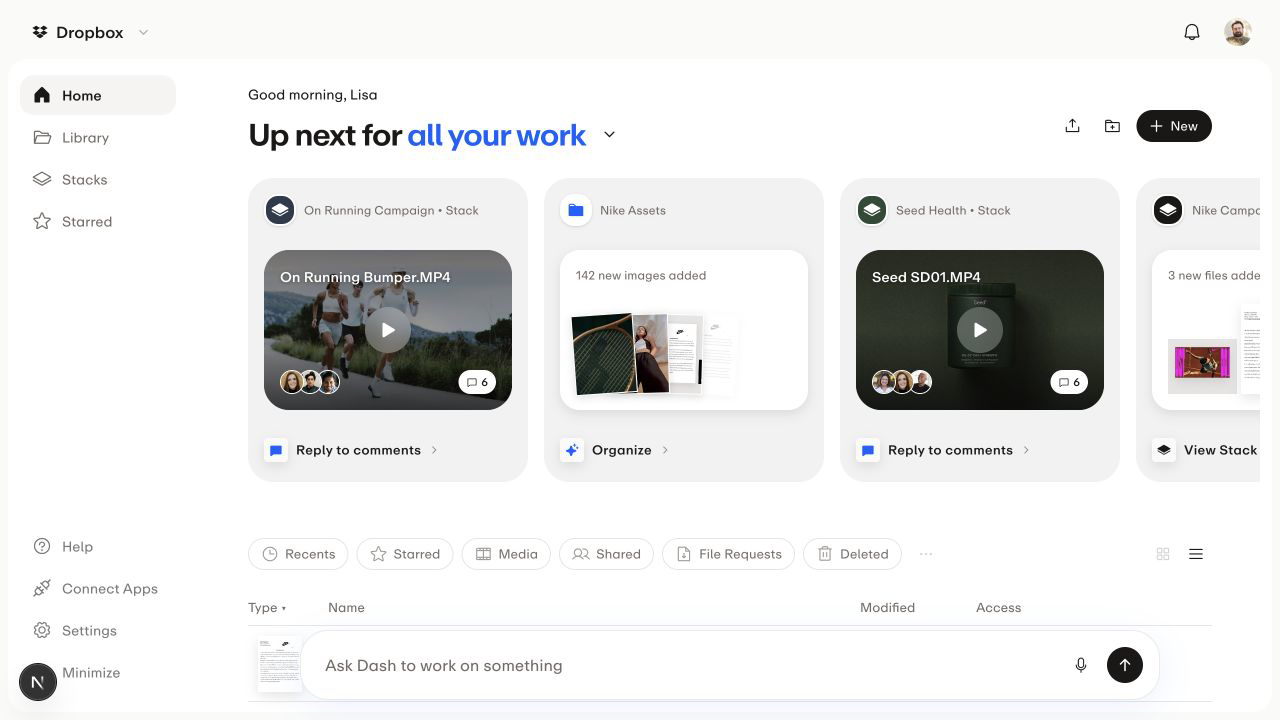Play the Seed SD01.MP4 video
Screen dimensions: 1280x720
coord(980,330)
